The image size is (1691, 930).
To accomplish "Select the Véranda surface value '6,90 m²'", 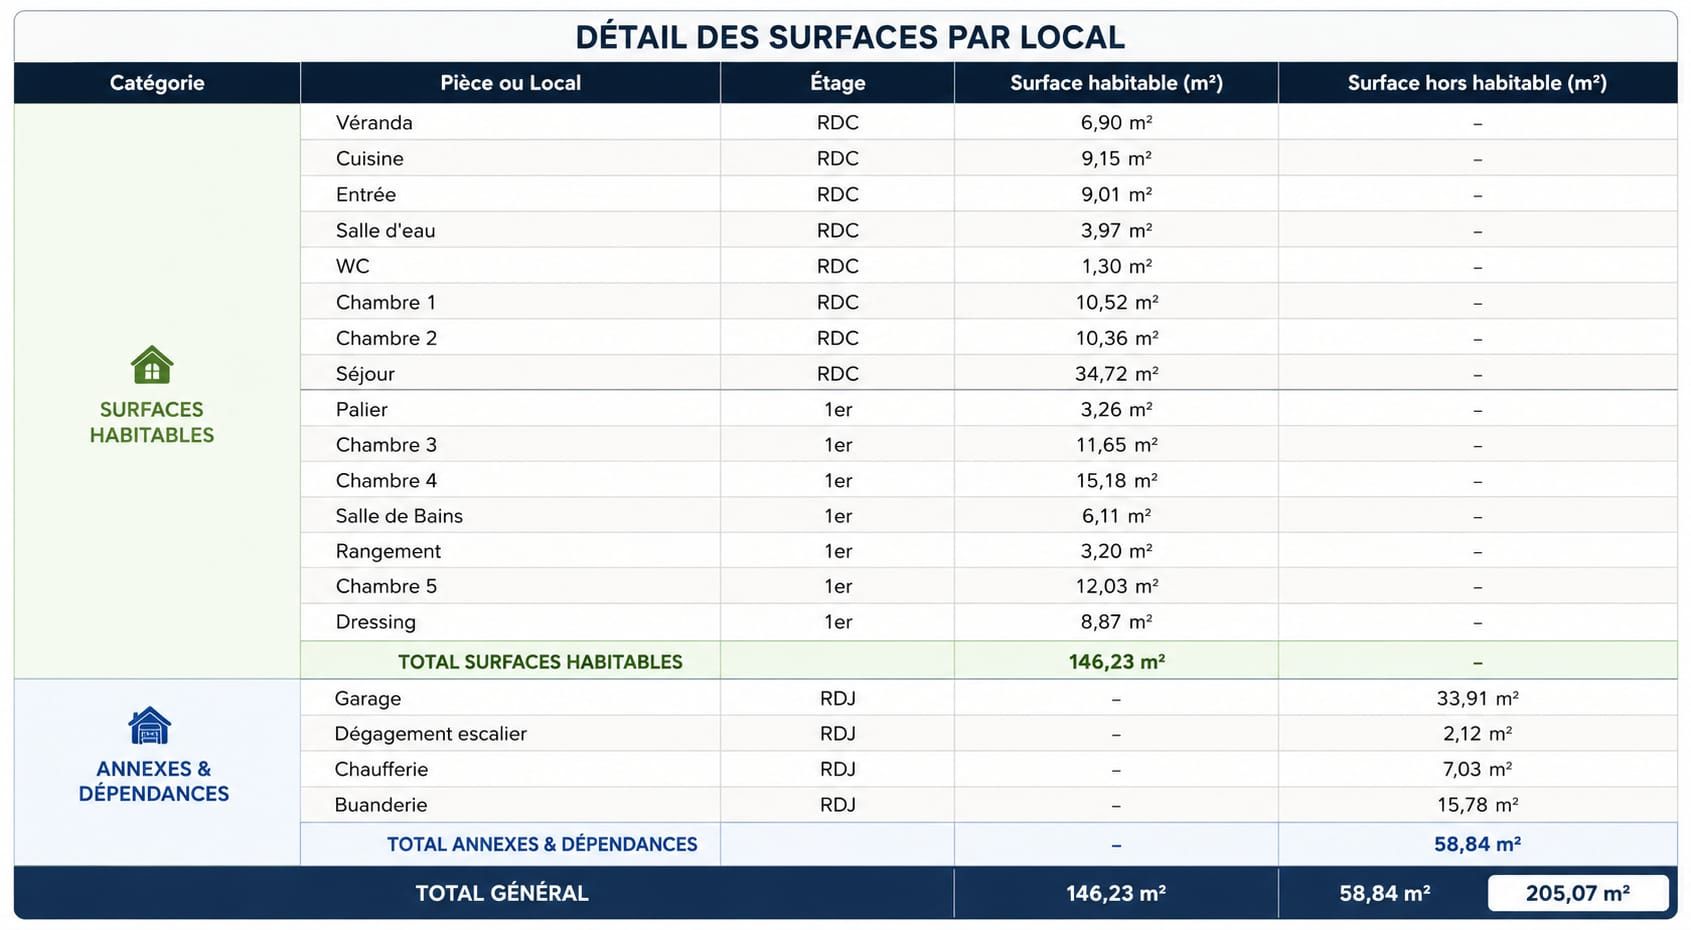I will point(1116,123).
